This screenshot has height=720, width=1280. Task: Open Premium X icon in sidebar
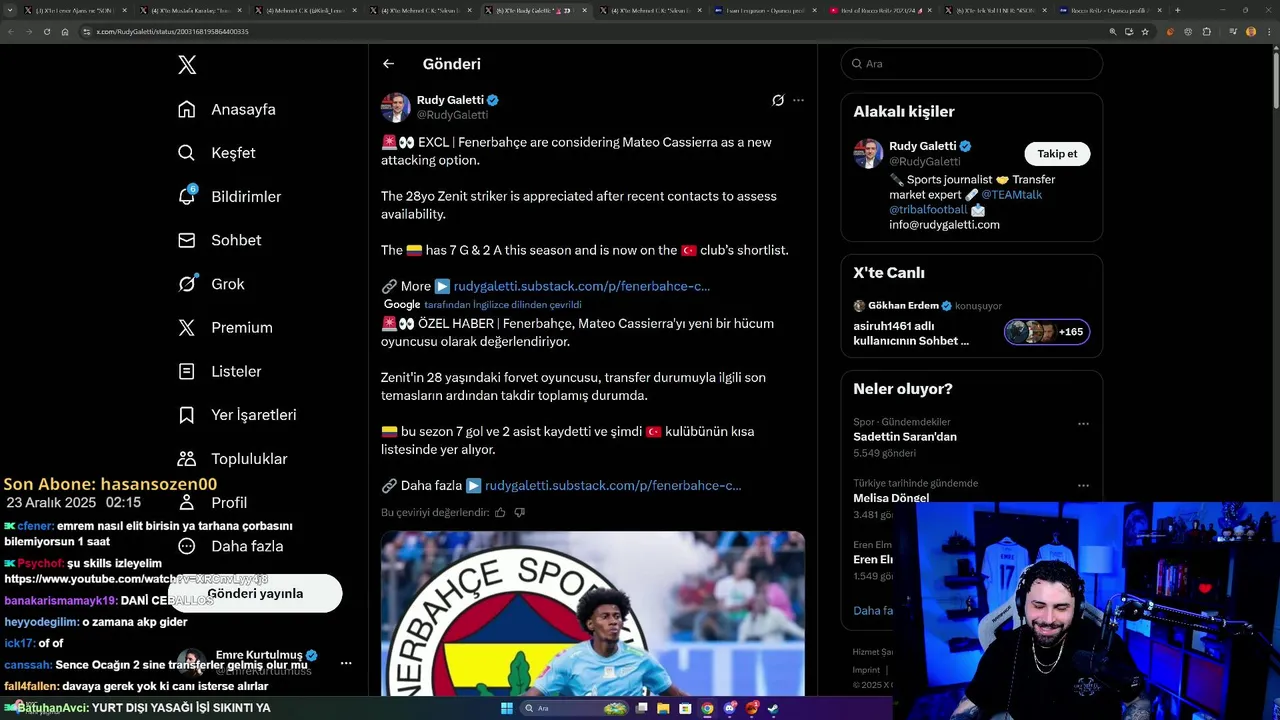[x=187, y=328]
